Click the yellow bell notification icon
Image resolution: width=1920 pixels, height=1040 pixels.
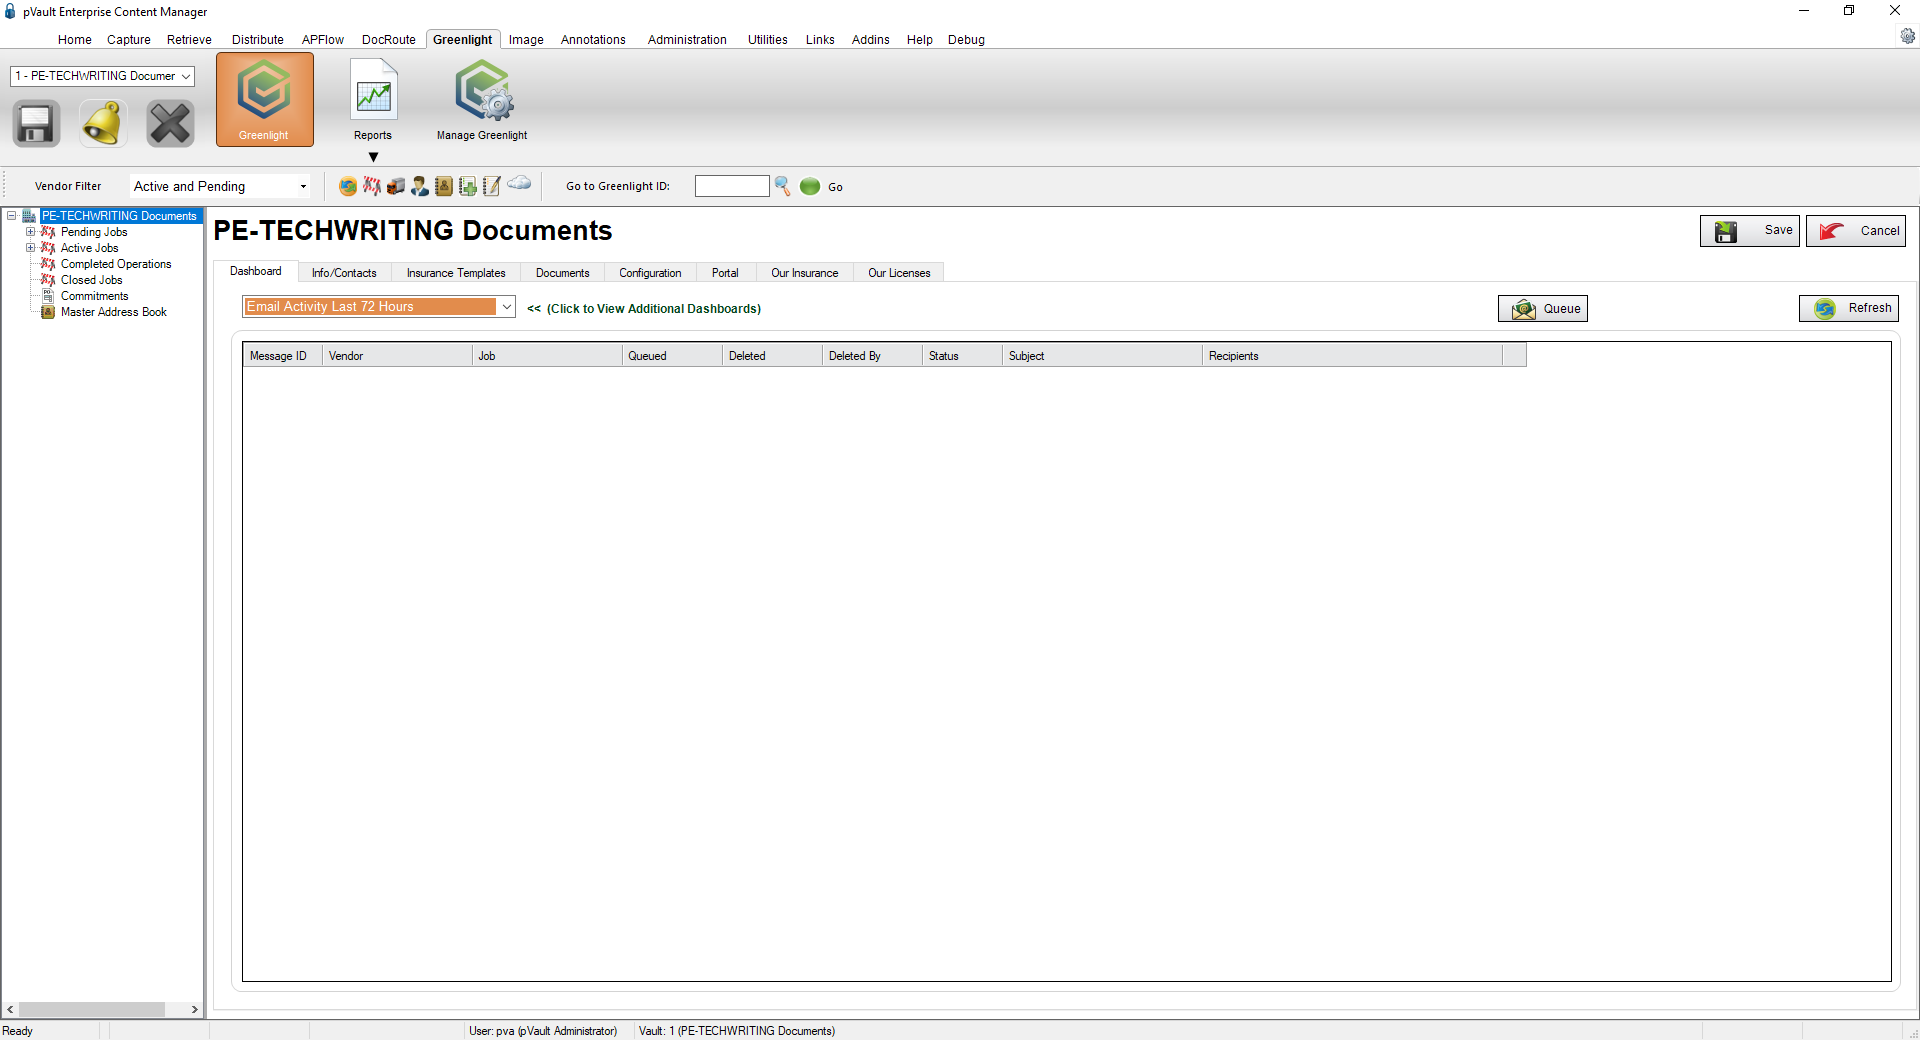pyautogui.click(x=103, y=124)
